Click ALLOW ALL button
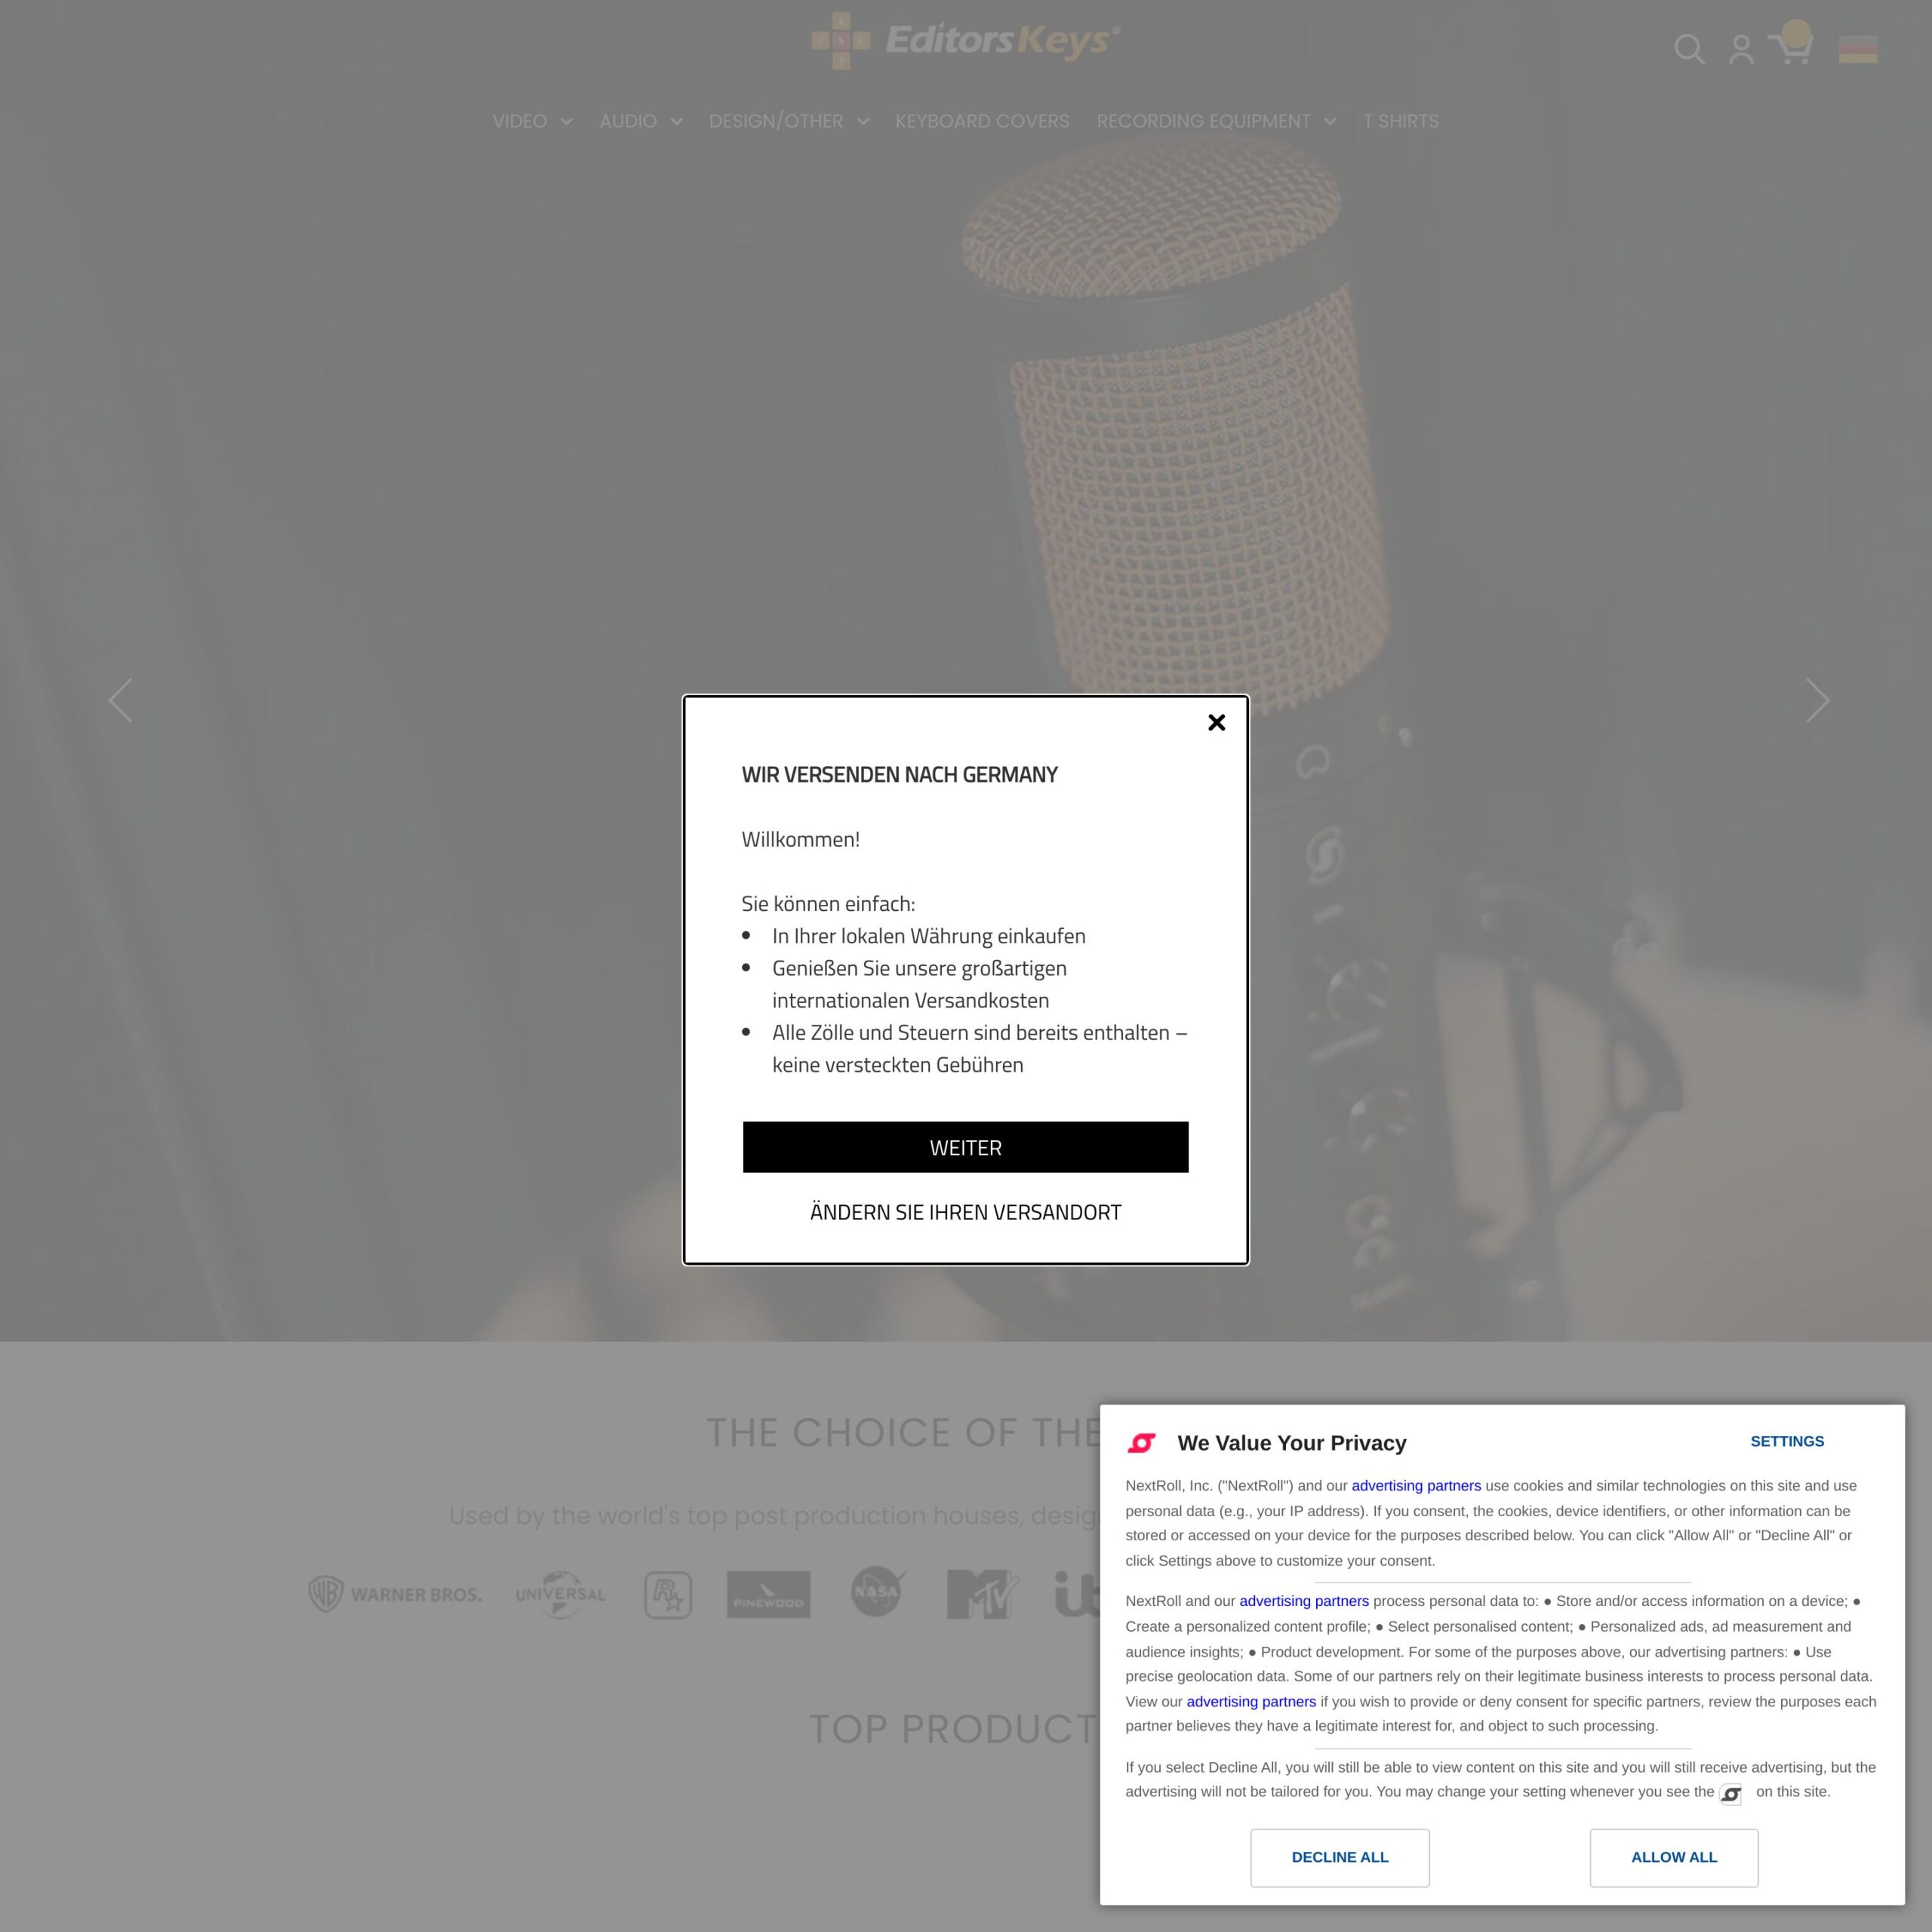The image size is (1932, 1932). click(x=1673, y=1857)
